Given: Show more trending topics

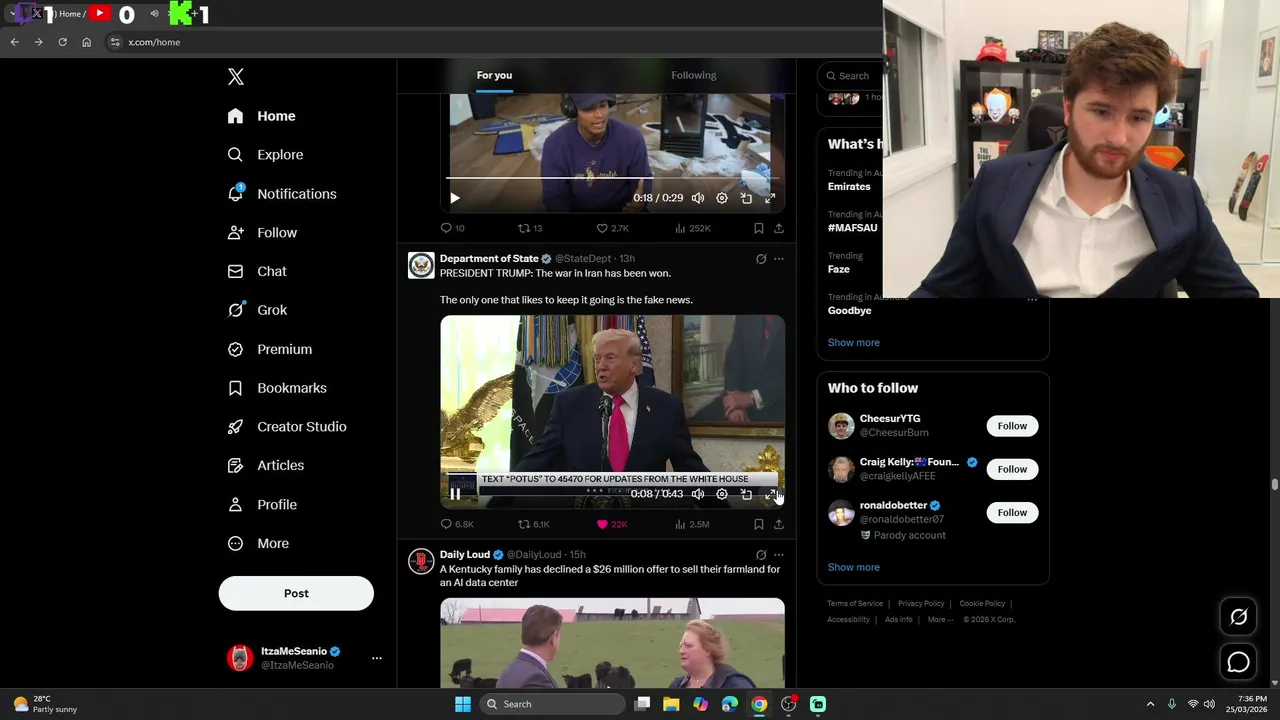Looking at the screenshot, I should [x=853, y=342].
